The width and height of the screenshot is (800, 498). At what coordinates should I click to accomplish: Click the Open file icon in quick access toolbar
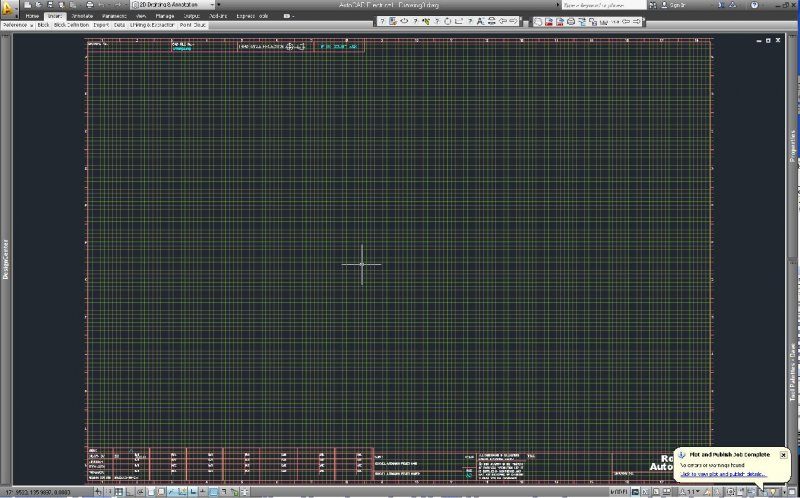tap(38, 5)
